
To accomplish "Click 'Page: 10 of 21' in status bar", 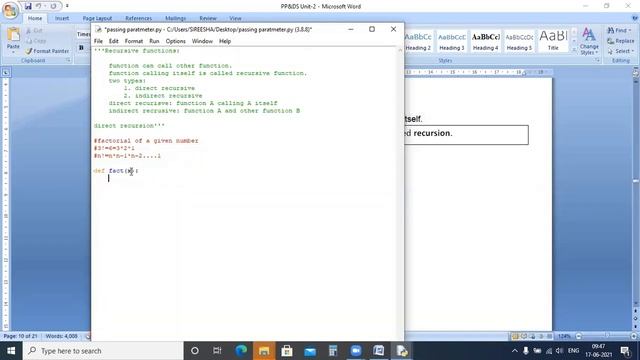I will tap(20, 336).
